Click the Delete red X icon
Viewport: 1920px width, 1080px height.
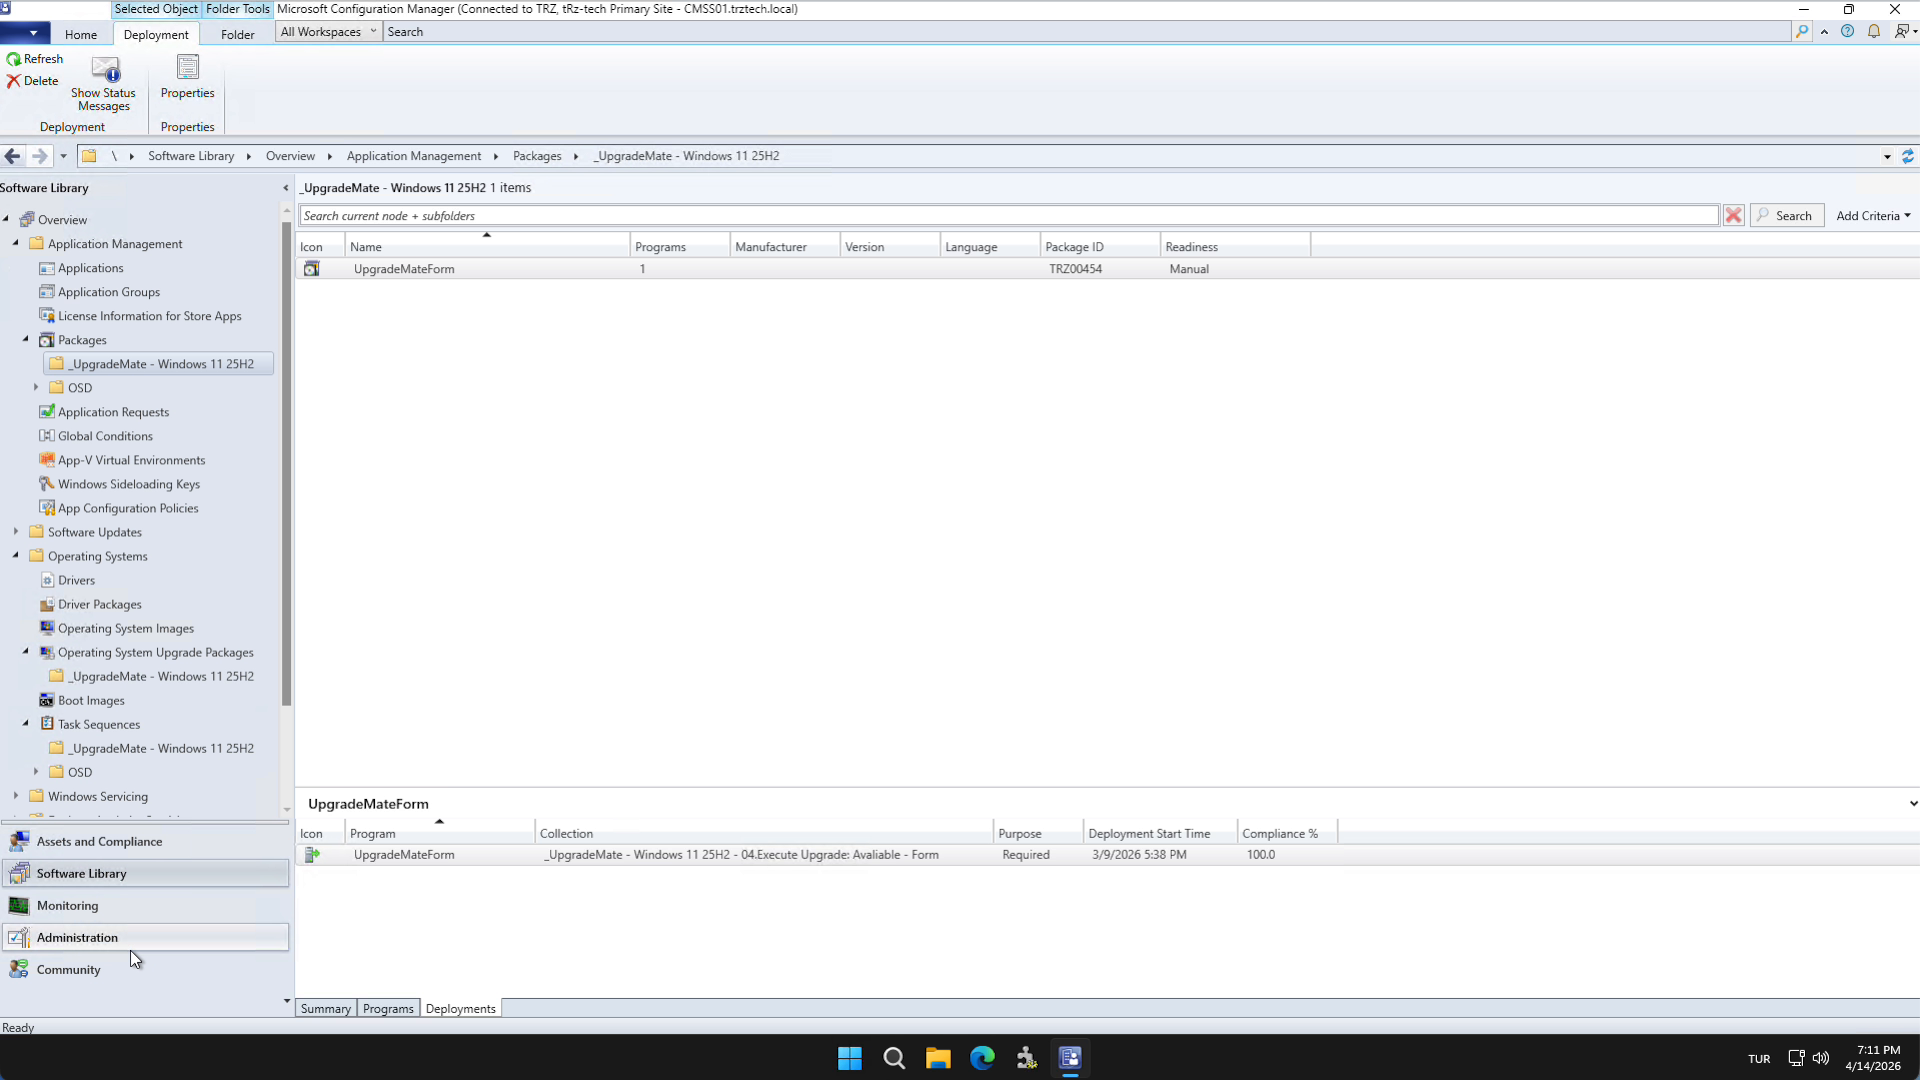click(14, 81)
